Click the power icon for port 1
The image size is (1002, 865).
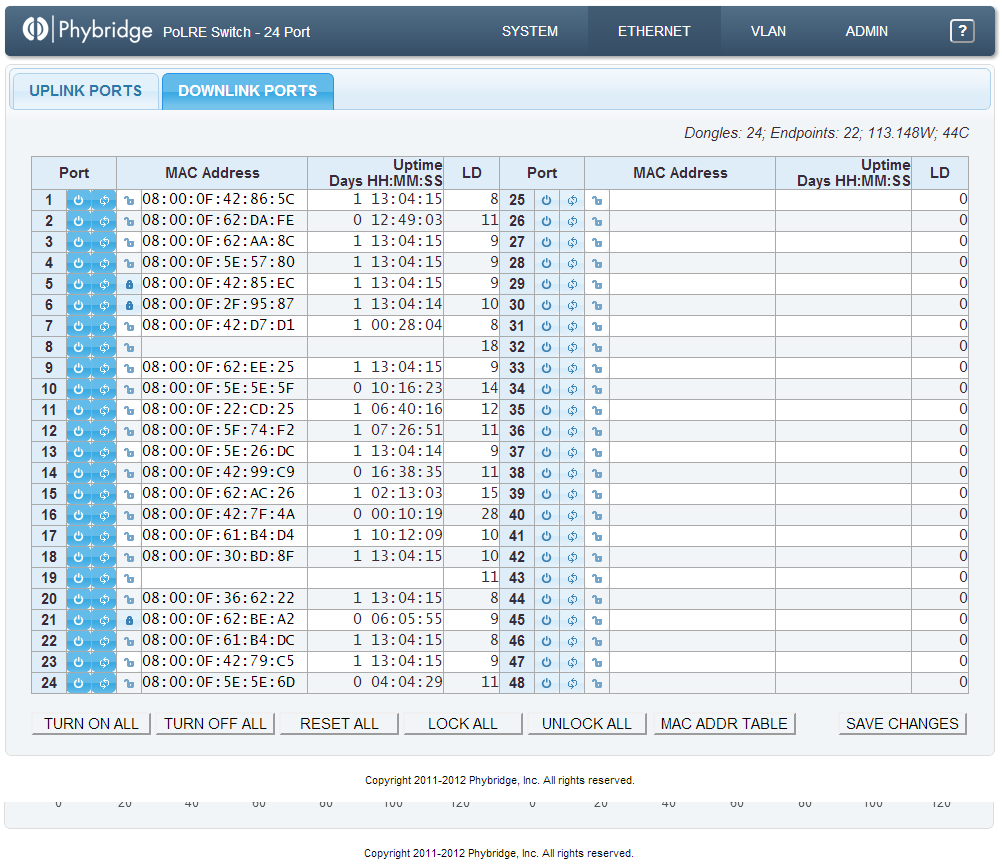(x=79, y=200)
